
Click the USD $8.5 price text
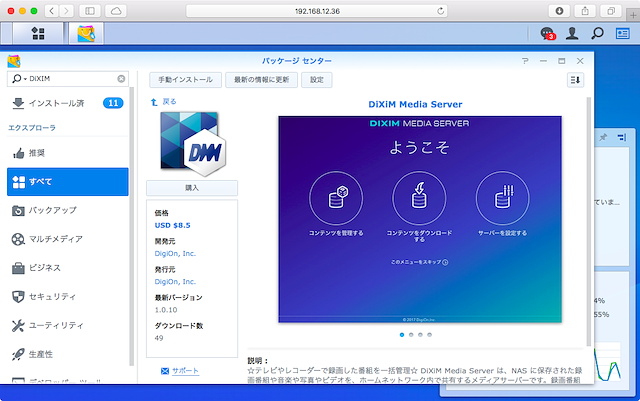(172, 225)
